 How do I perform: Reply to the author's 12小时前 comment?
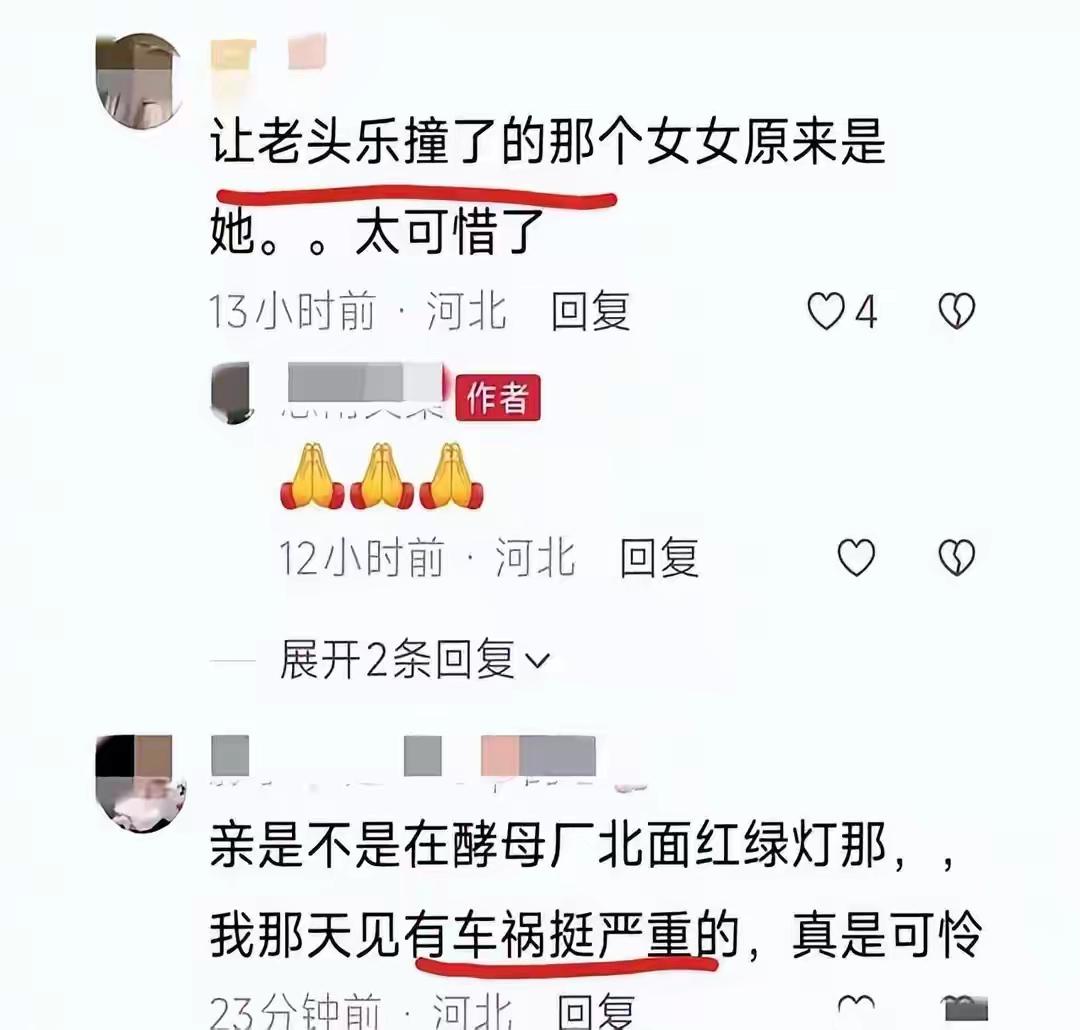click(659, 557)
